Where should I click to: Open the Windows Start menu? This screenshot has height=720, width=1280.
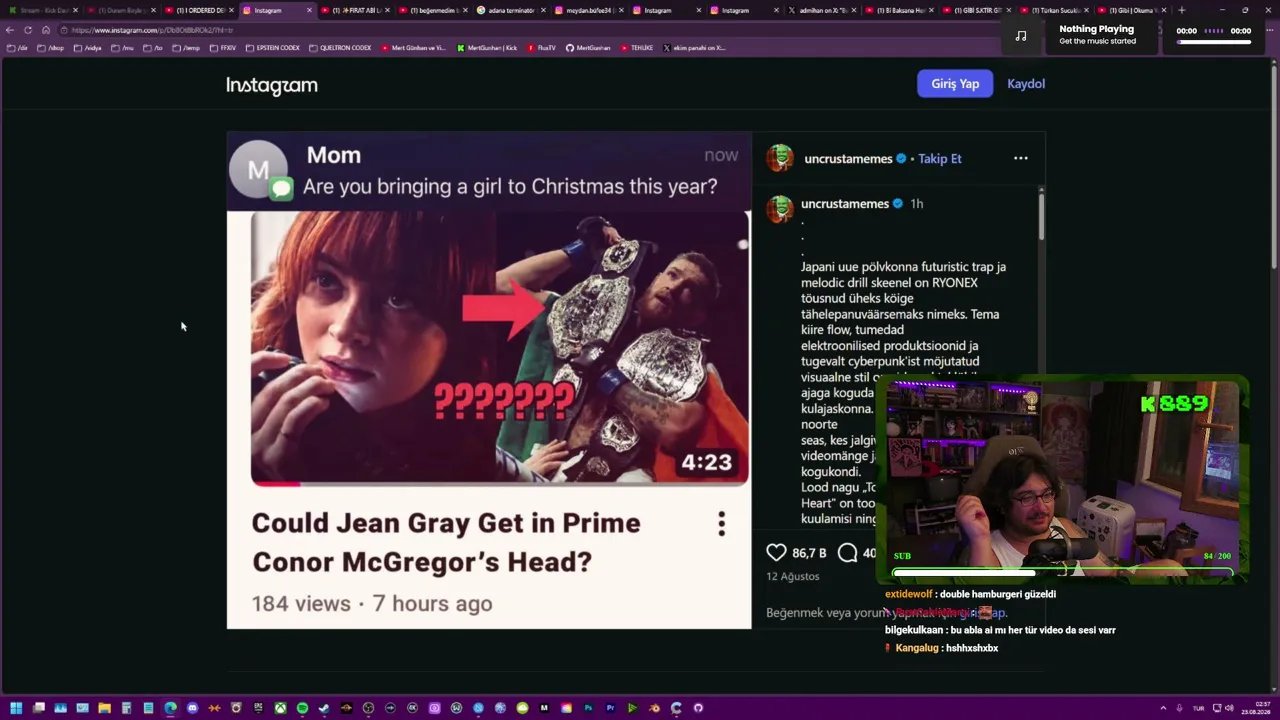pyautogui.click(x=16, y=708)
